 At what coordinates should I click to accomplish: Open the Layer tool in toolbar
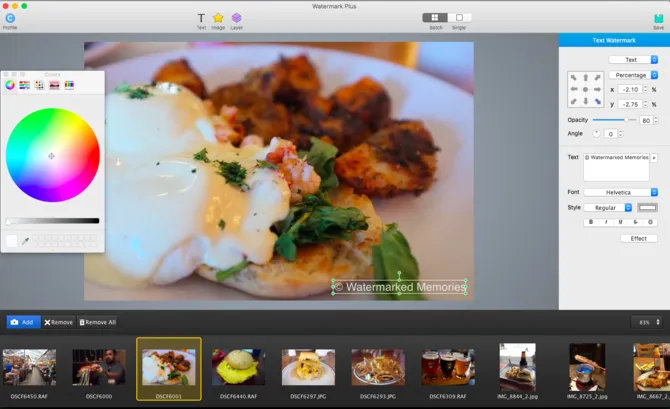tap(237, 18)
